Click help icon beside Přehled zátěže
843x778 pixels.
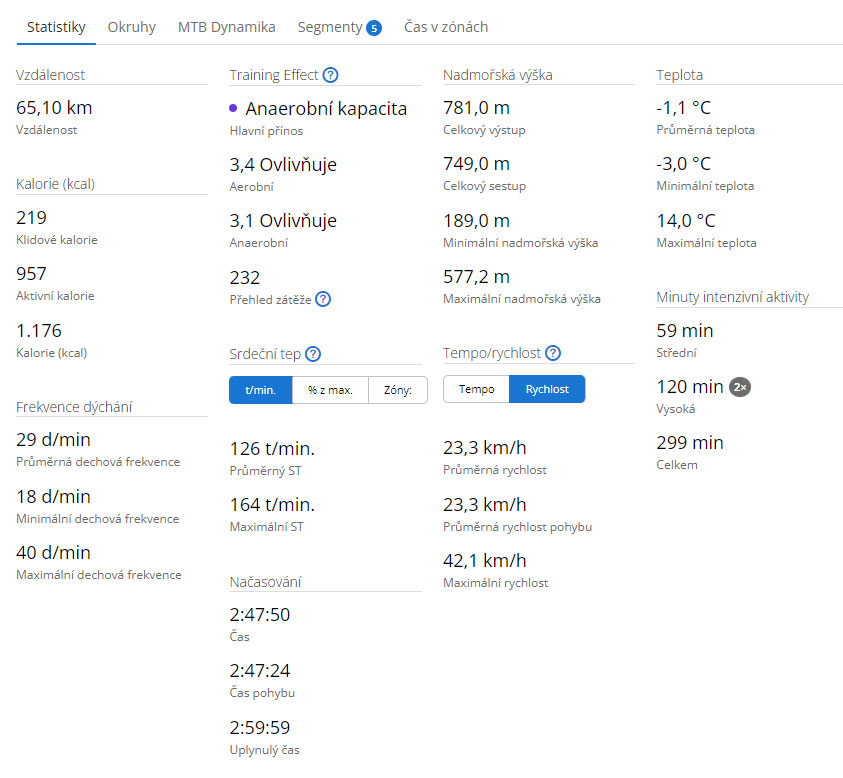click(x=323, y=299)
